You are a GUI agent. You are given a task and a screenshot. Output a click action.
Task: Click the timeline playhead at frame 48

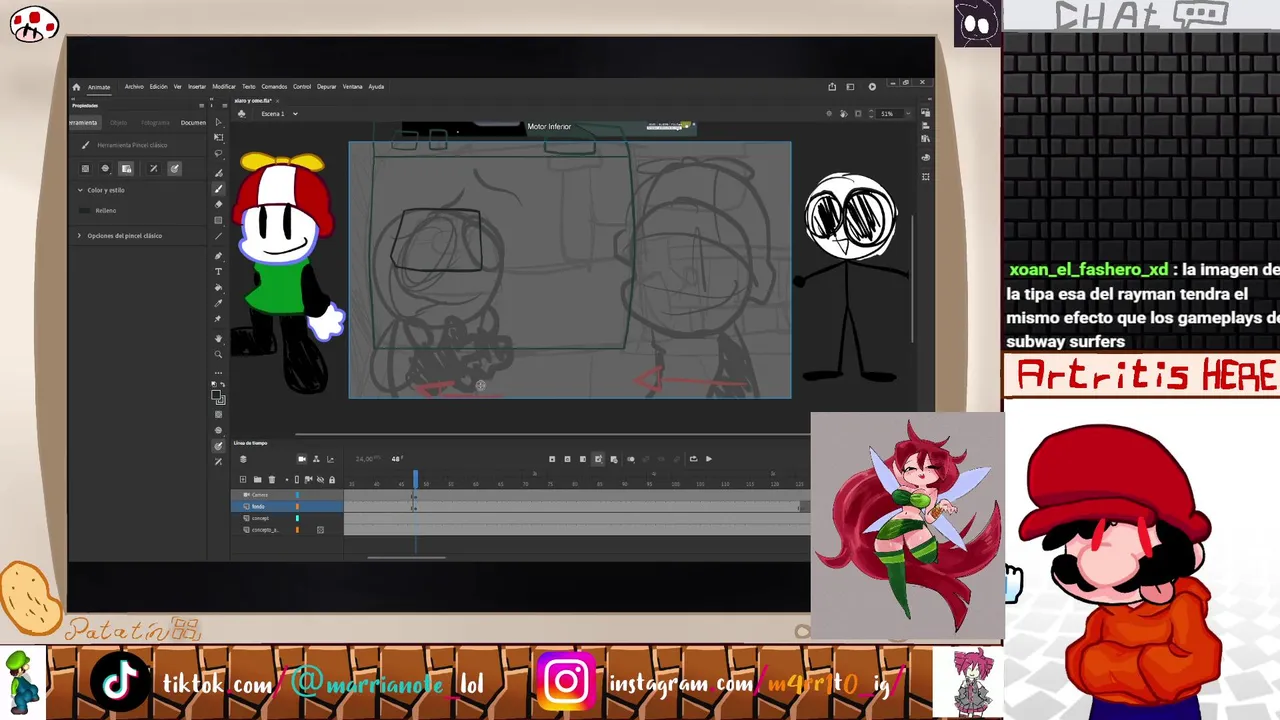(x=416, y=480)
